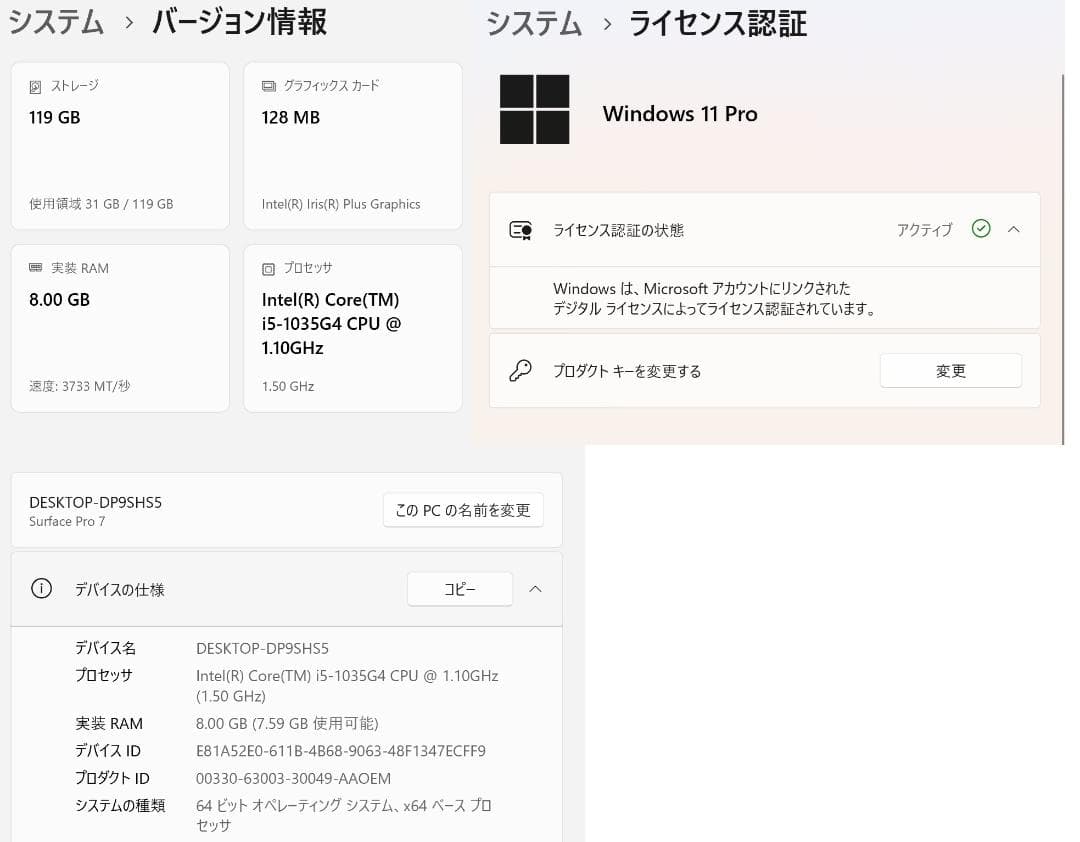Click the プロダクト キーを変更する label

(627, 371)
